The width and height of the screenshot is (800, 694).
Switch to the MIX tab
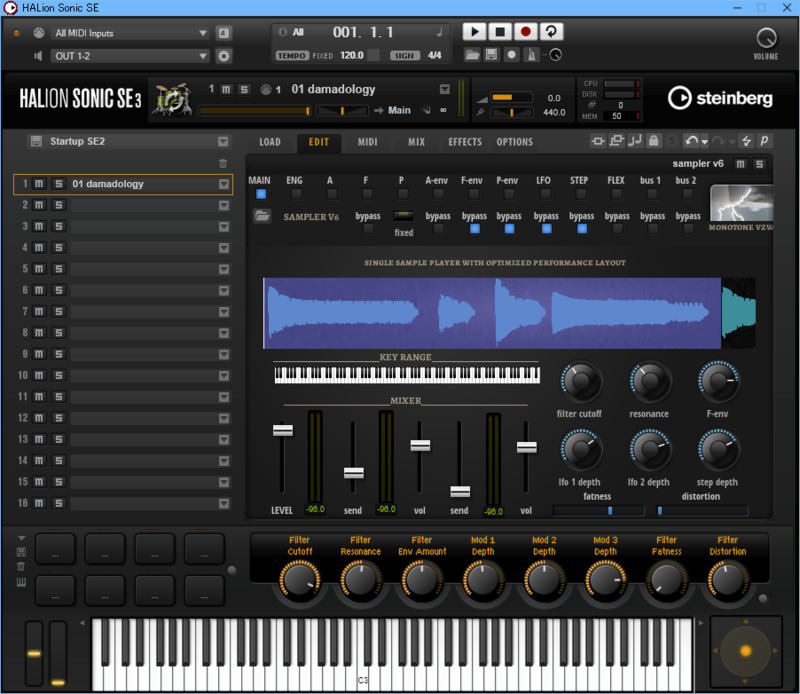click(416, 142)
